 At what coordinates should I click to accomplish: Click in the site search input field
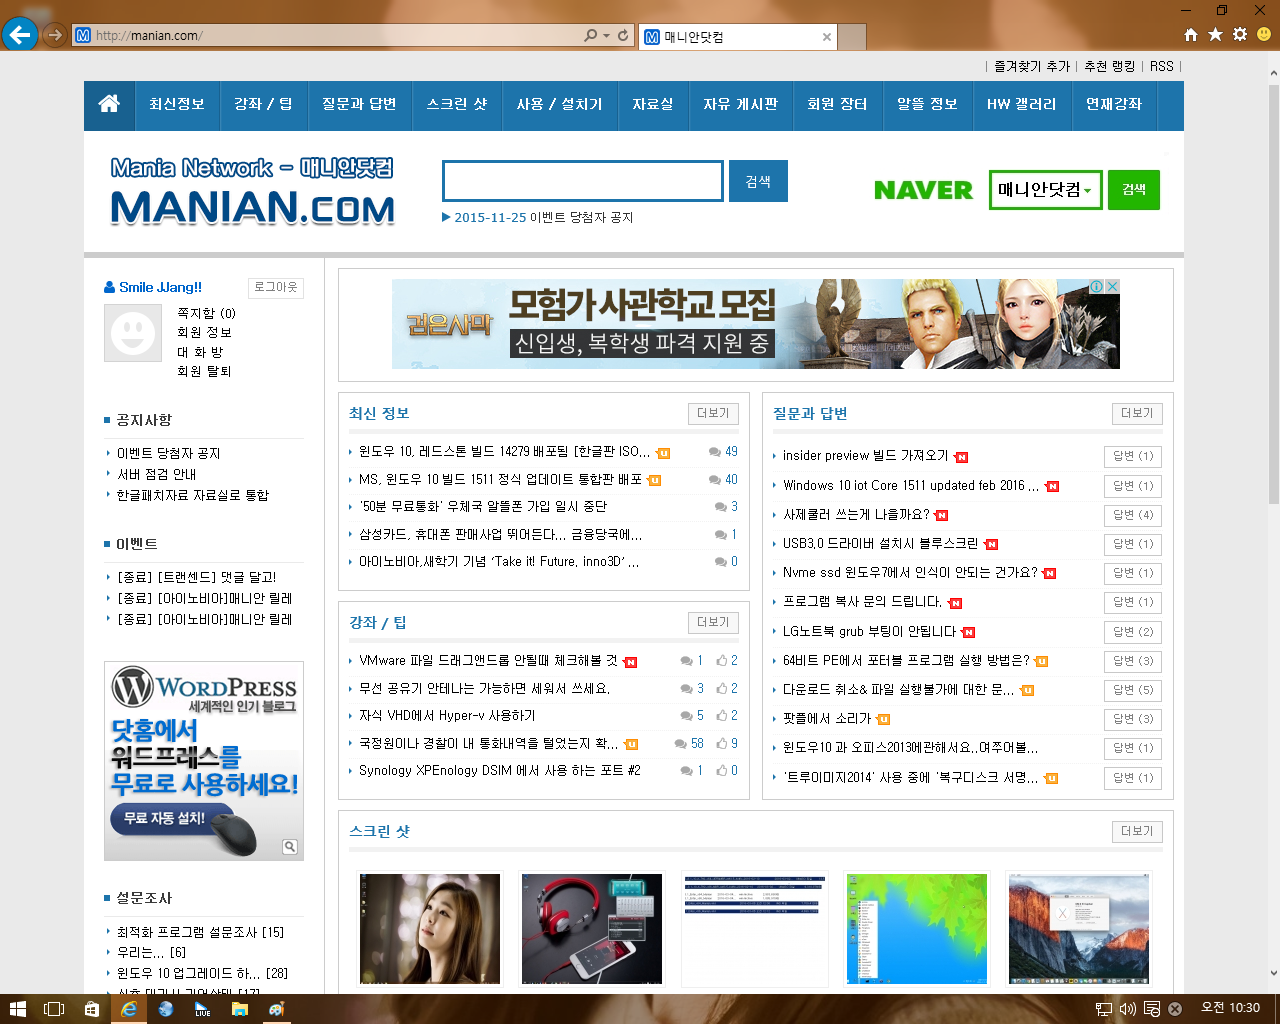pyautogui.click(x=583, y=181)
